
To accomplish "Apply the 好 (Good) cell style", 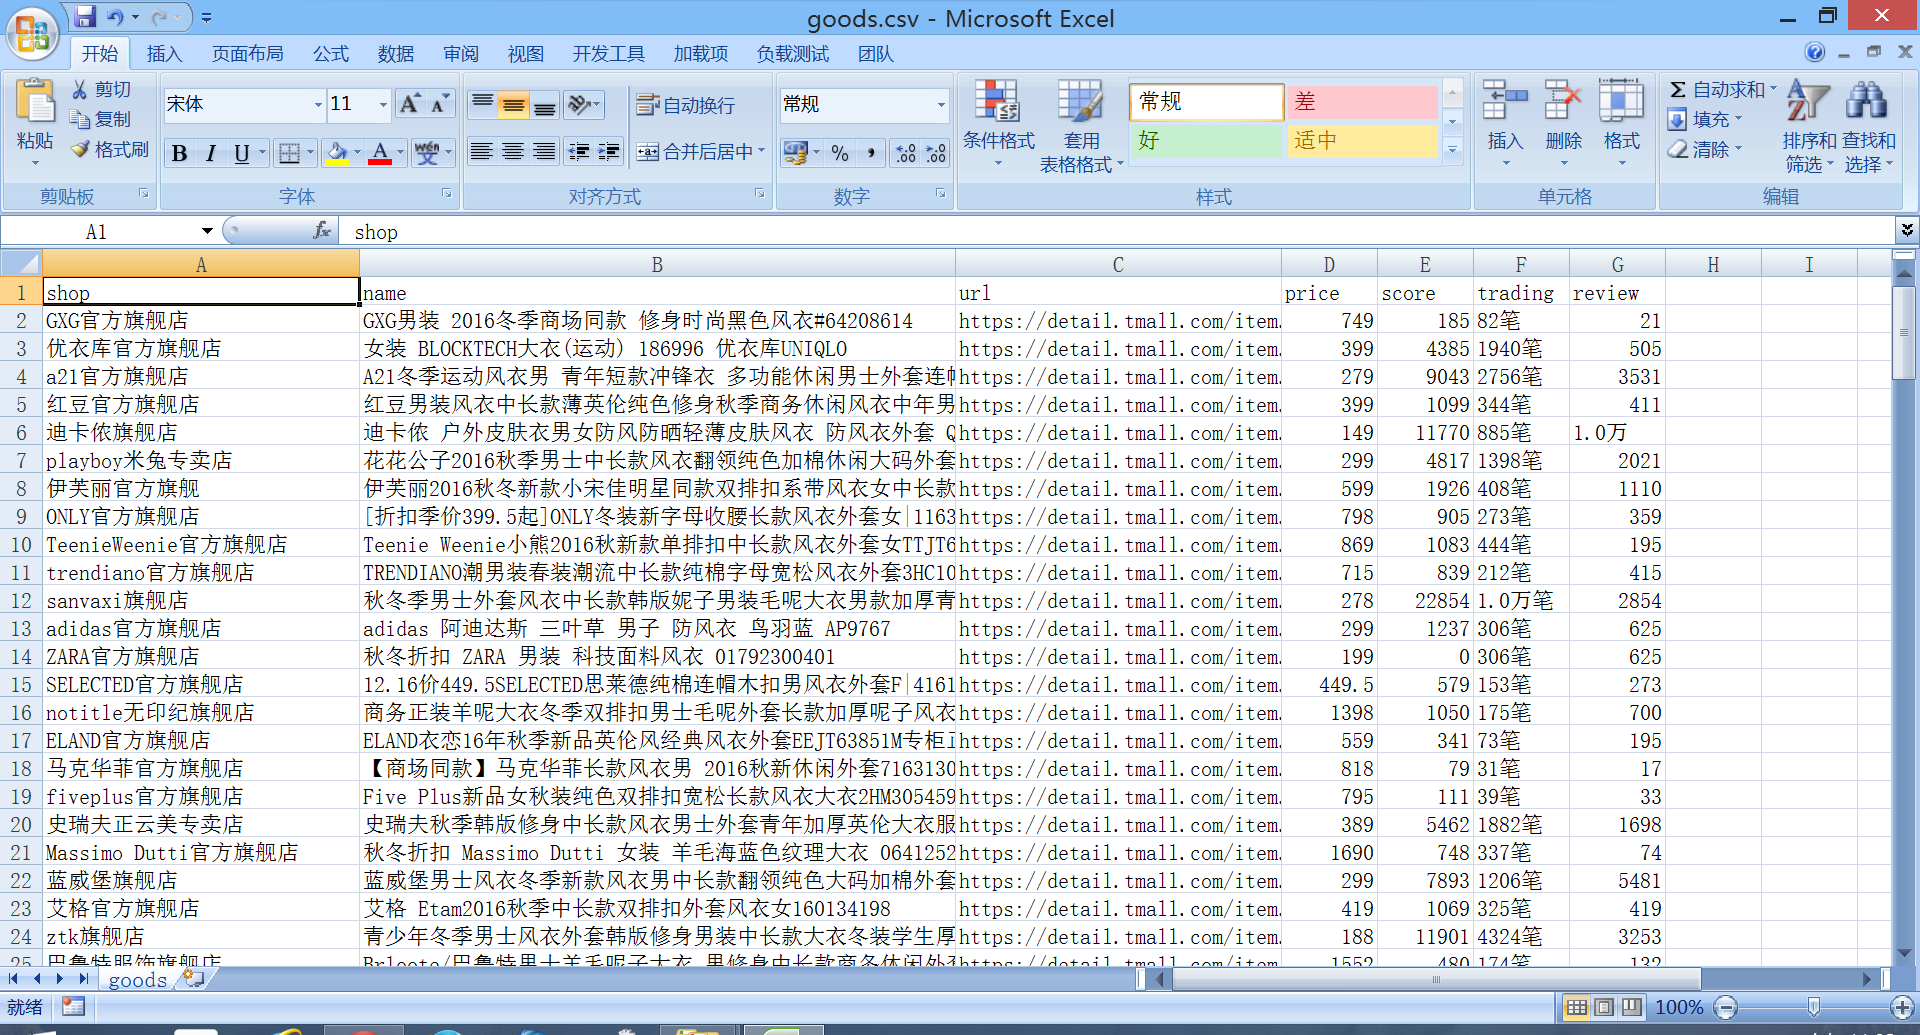I will pos(1206,140).
